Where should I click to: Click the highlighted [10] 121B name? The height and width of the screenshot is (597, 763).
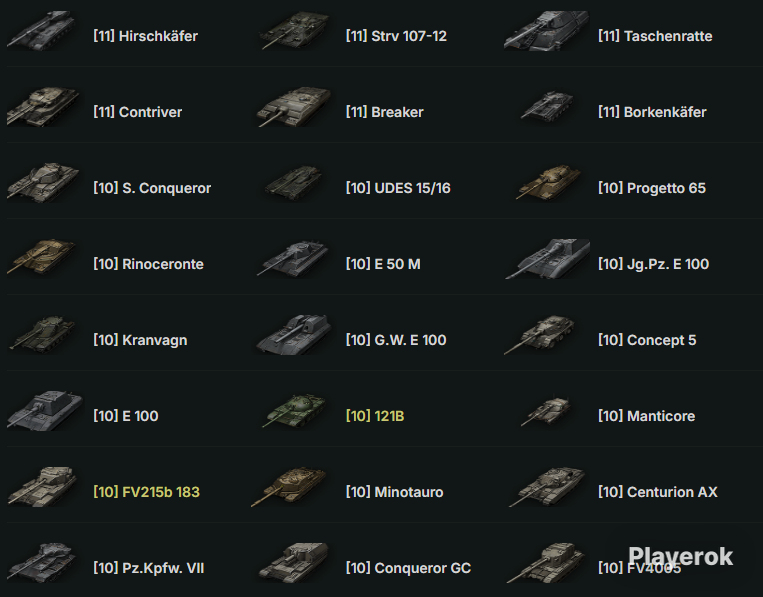tap(375, 416)
